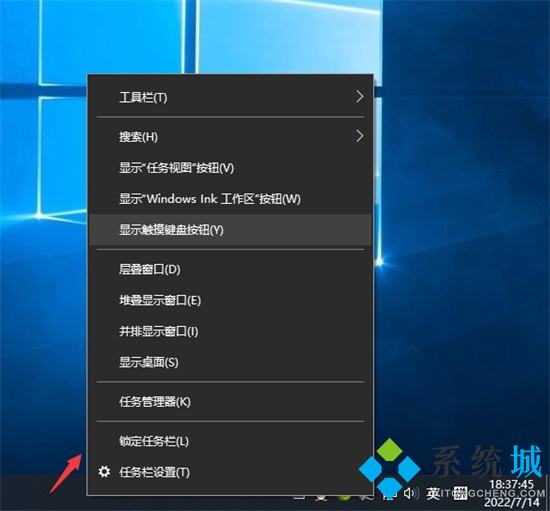Open the clock showing 18:37:45
Viewport: 550px width, 511px height.
pos(511,485)
